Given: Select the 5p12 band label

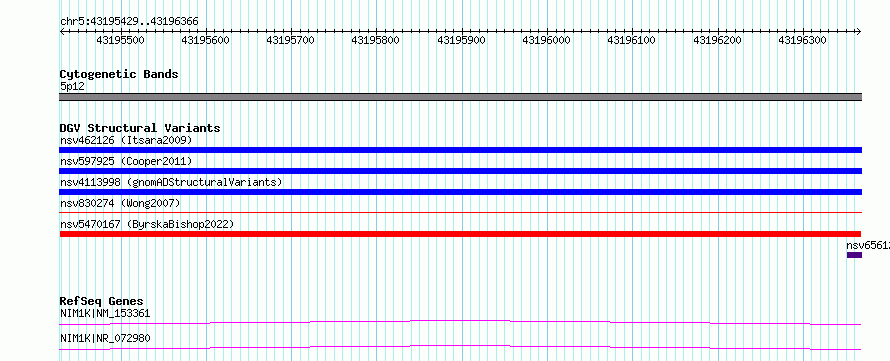Looking at the screenshot, I should 72,87.
